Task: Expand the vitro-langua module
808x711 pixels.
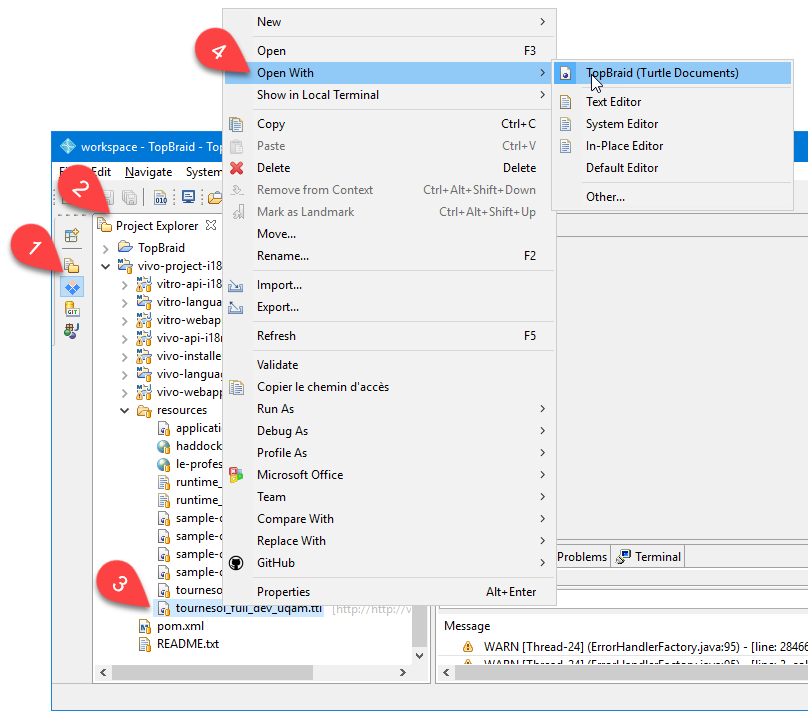Action: click(124, 302)
